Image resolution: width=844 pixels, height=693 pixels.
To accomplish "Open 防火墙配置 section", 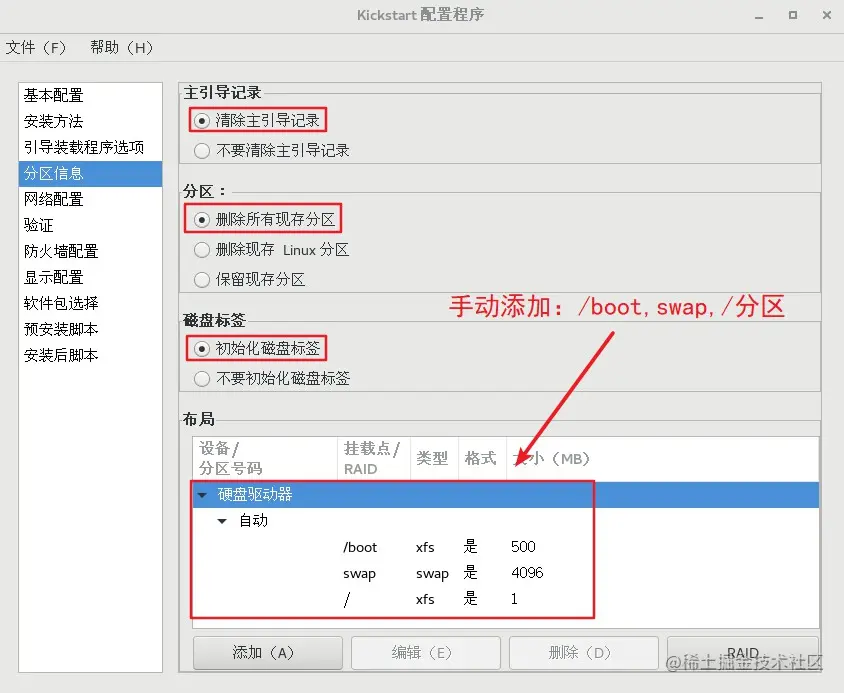I will (90, 251).
